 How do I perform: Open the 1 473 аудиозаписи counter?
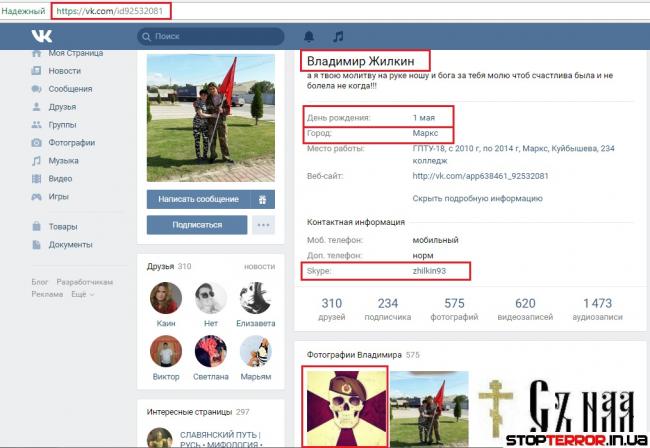(597, 309)
